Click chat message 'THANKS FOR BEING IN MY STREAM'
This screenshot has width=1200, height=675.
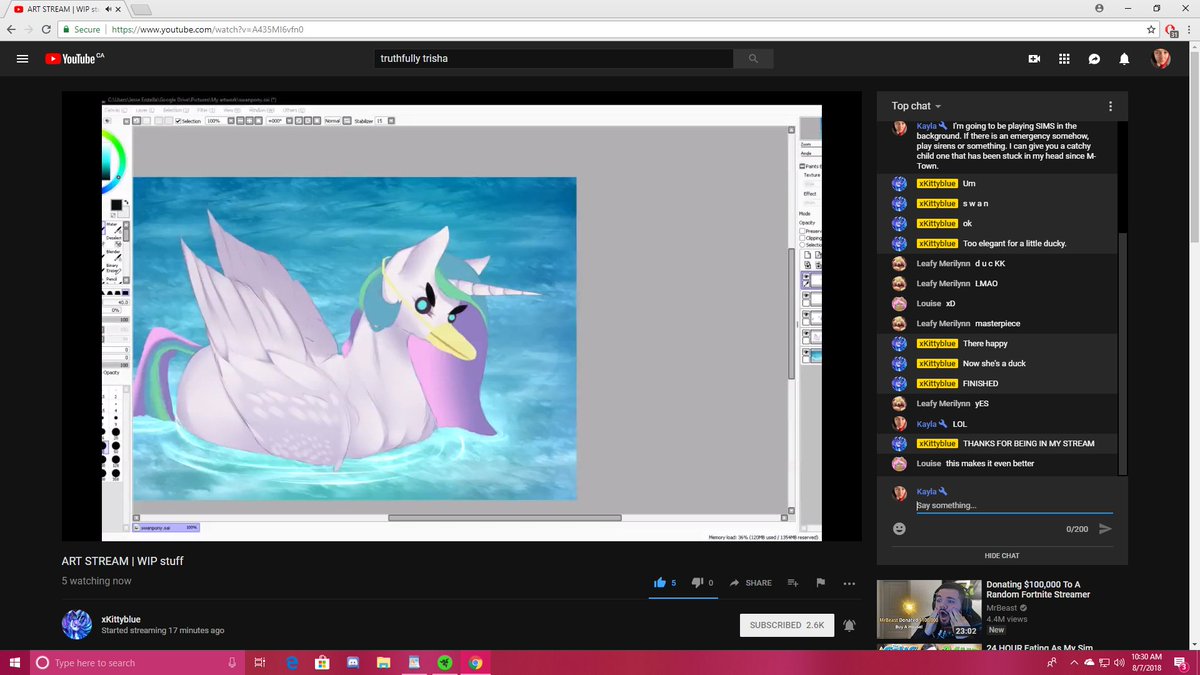1029,443
